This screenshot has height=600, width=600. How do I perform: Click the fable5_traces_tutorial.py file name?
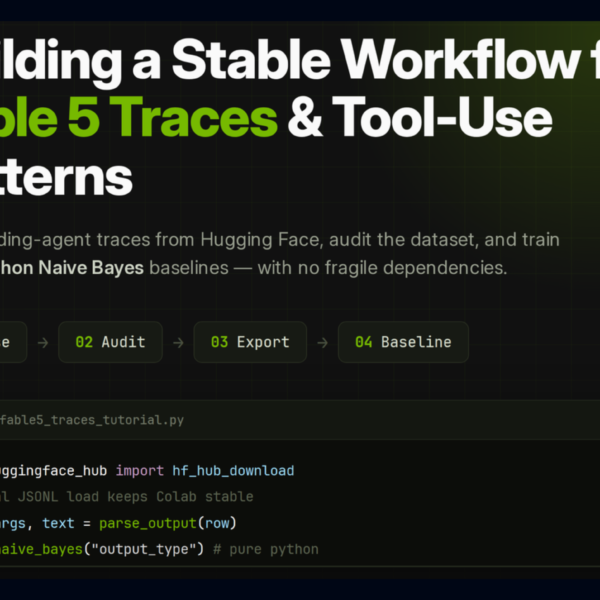[x=92, y=420]
